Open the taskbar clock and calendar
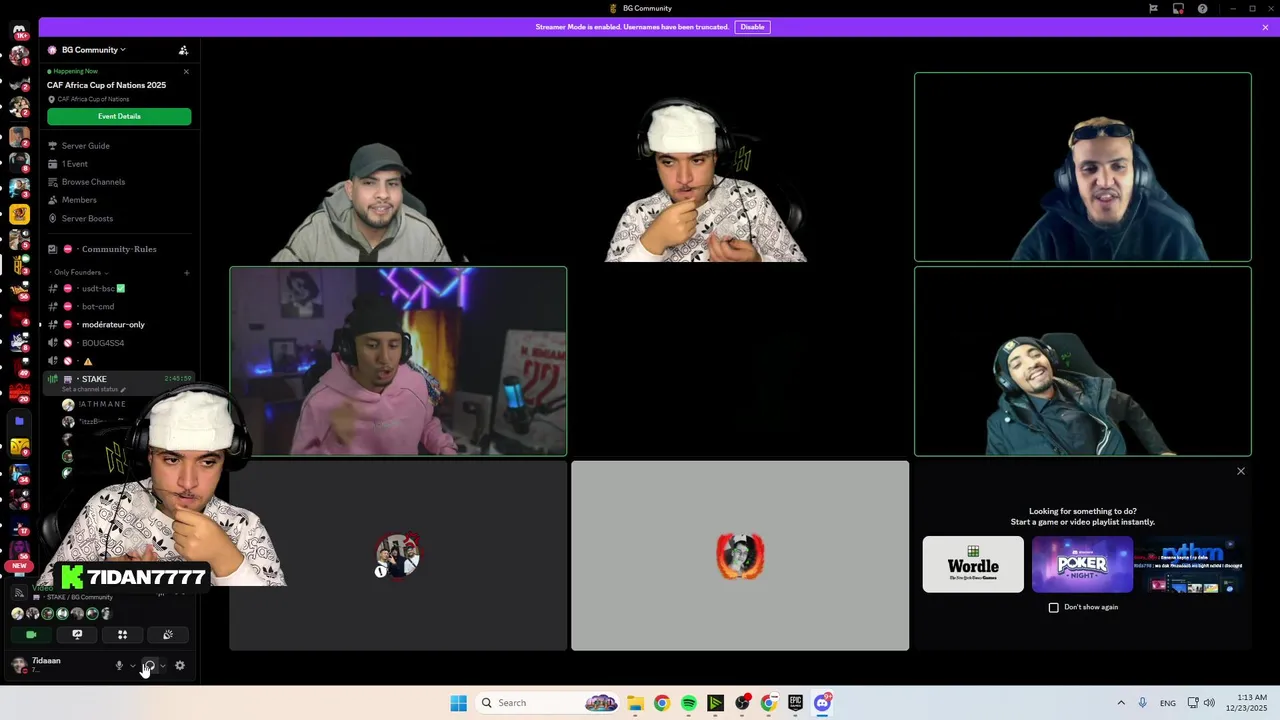Viewport: 1280px width, 720px height. tap(1245, 703)
